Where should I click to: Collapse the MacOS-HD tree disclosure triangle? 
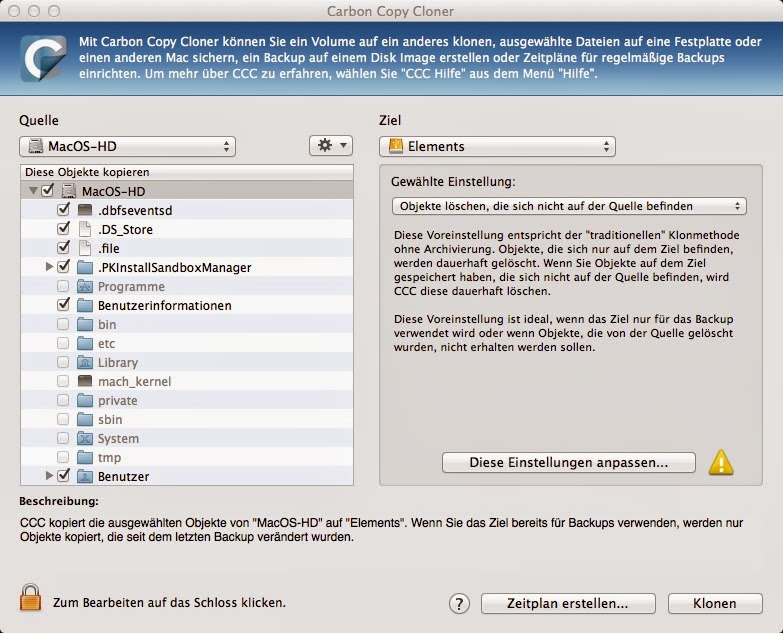pyautogui.click(x=33, y=191)
